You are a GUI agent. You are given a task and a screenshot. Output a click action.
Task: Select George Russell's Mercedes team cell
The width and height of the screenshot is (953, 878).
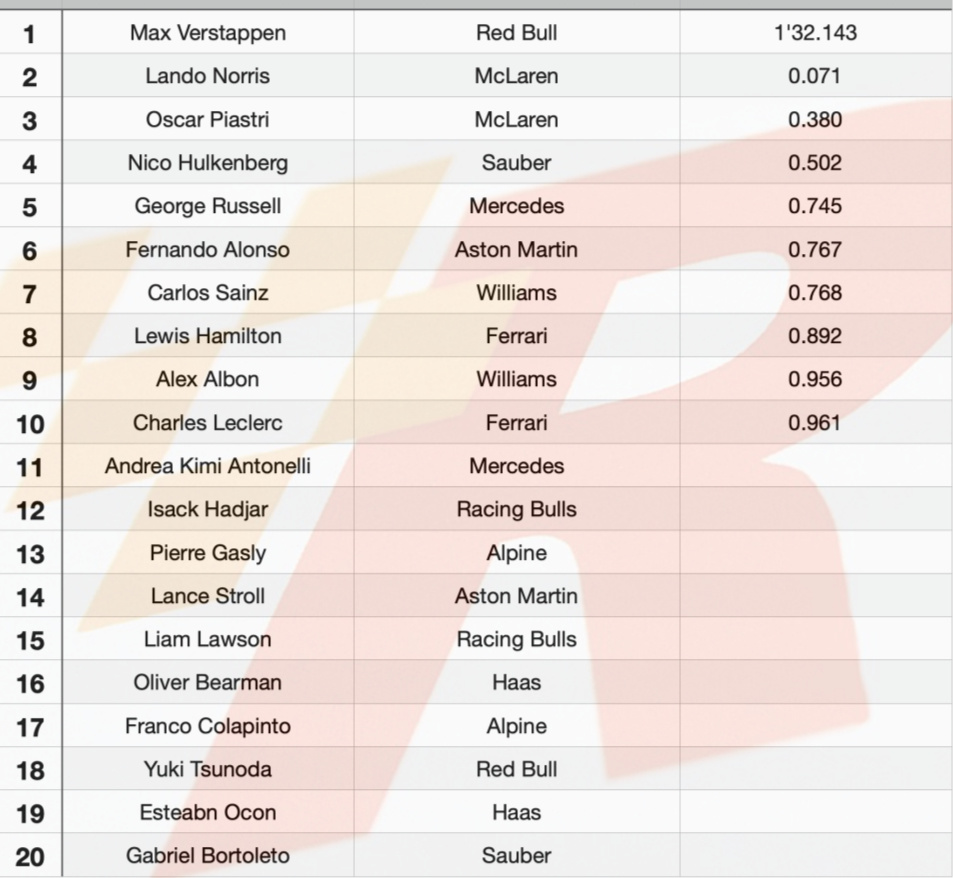click(517, 206)
